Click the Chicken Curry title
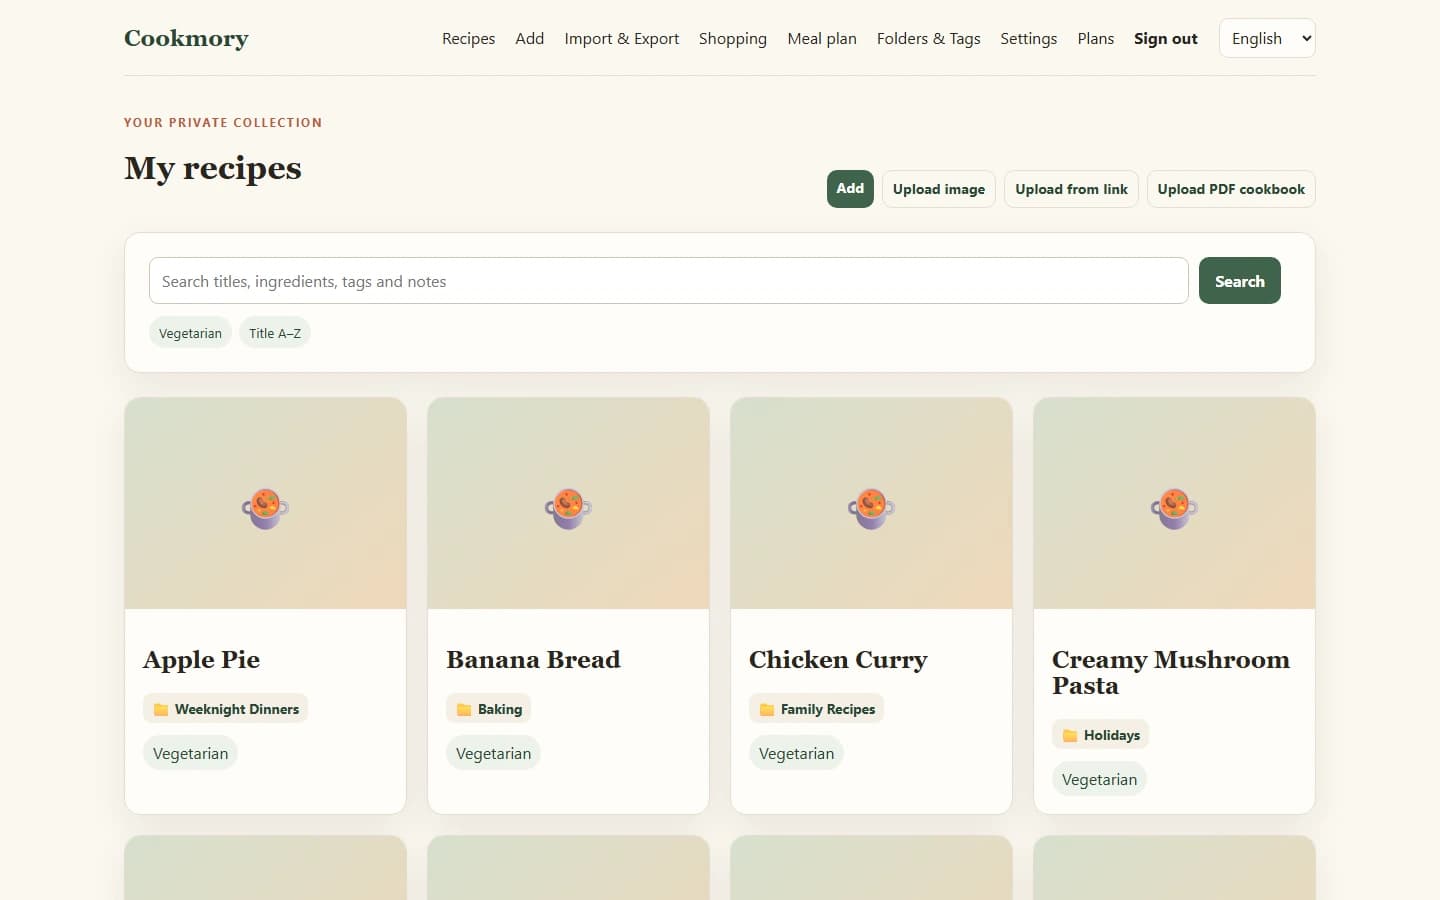Image resolution: width=1440 pixels, height=900 pixels. [838, 660]
